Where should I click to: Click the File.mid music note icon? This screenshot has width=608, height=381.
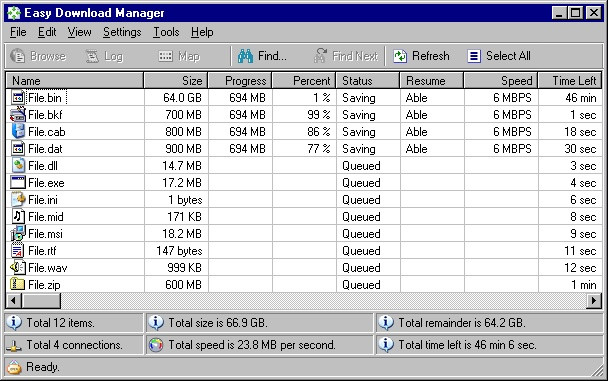(18, 216)
